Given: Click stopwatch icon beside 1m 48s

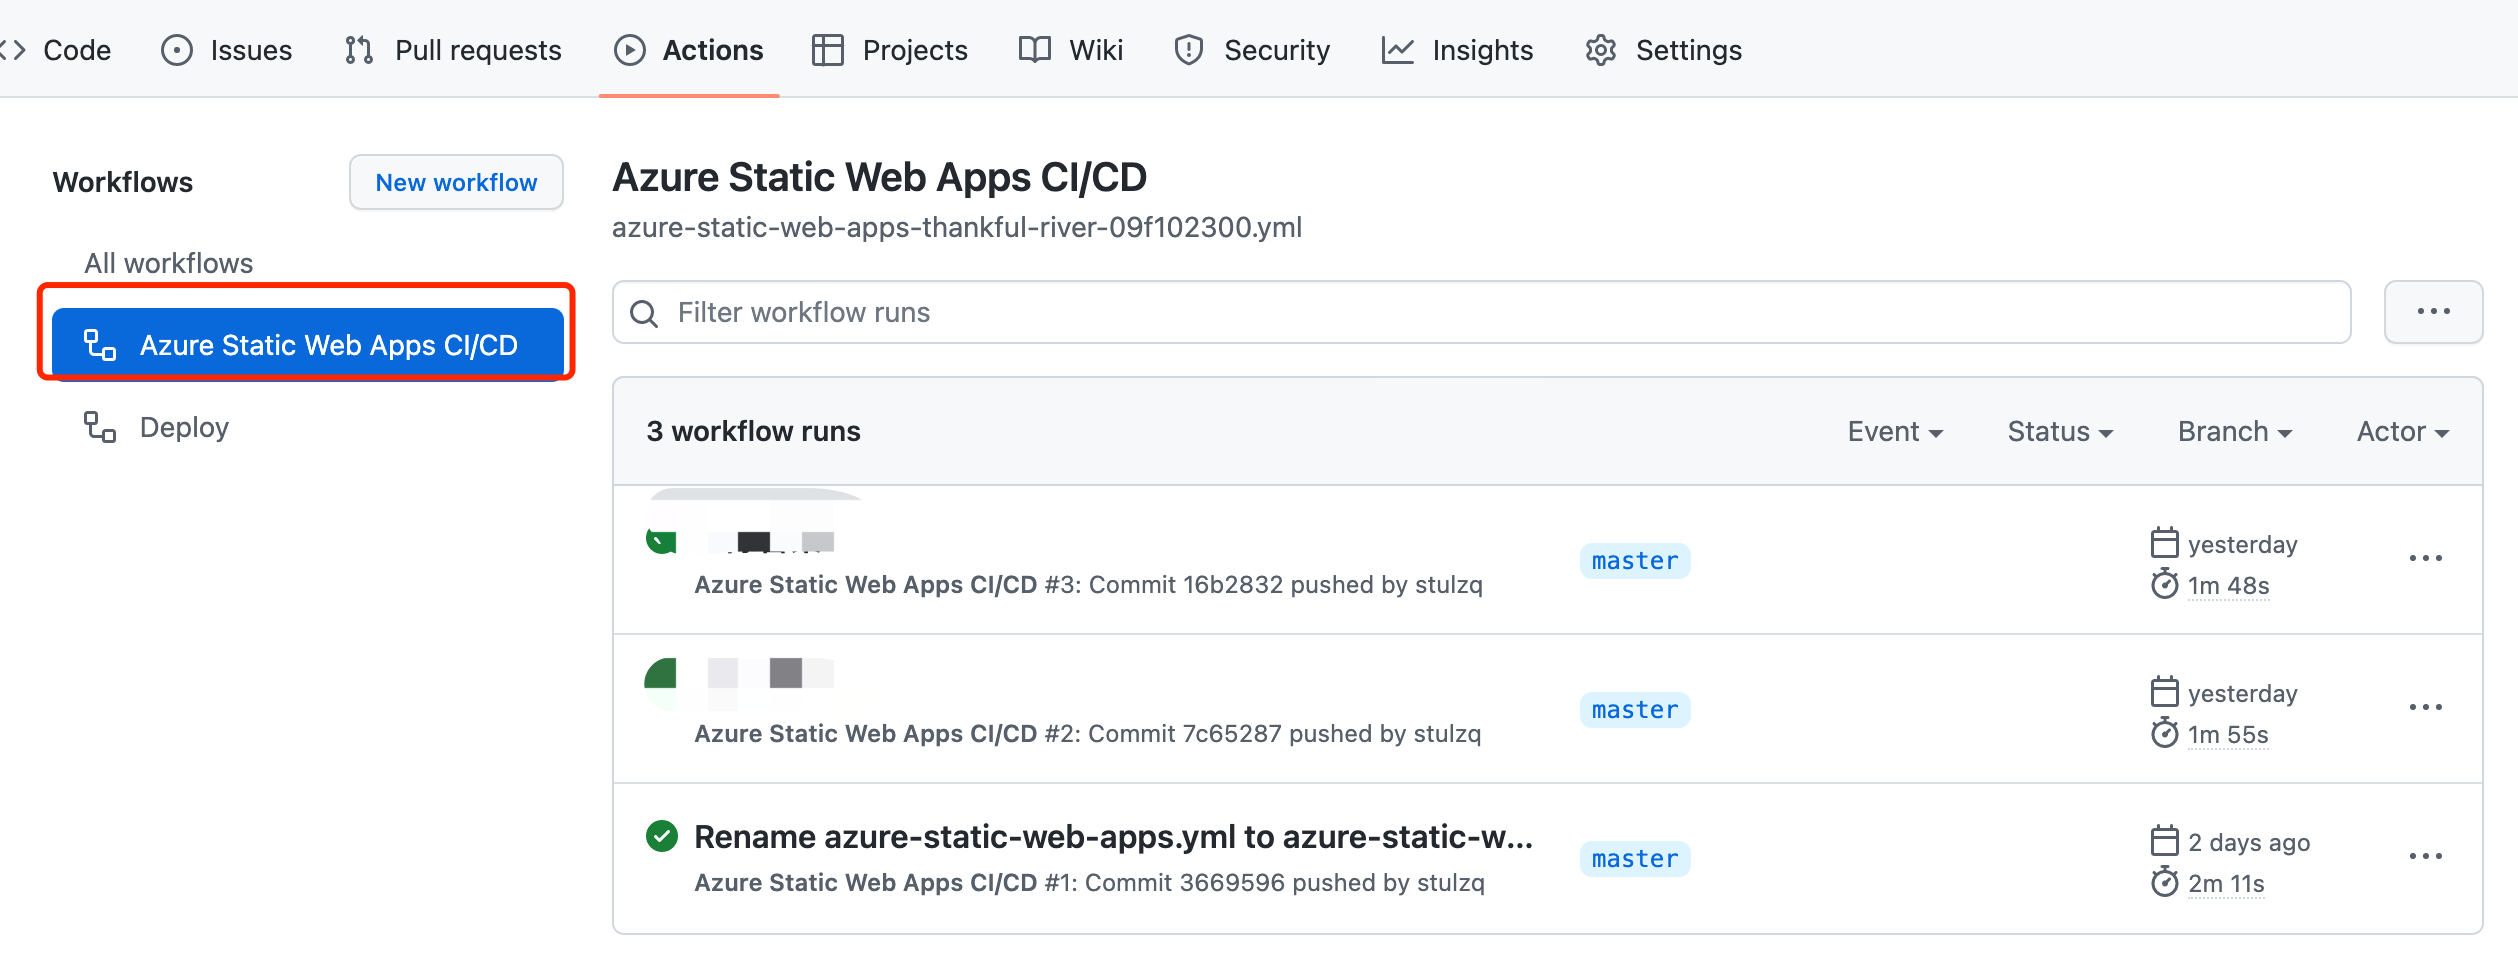Looking at the screenshot, I should (x=2164, y=584).
